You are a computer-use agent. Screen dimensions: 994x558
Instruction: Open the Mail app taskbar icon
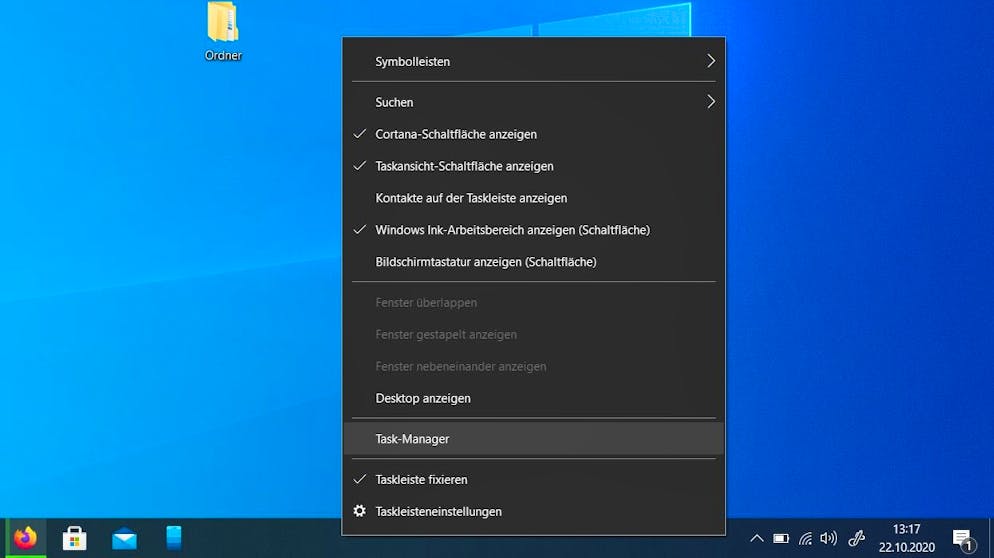click(124, 538)
